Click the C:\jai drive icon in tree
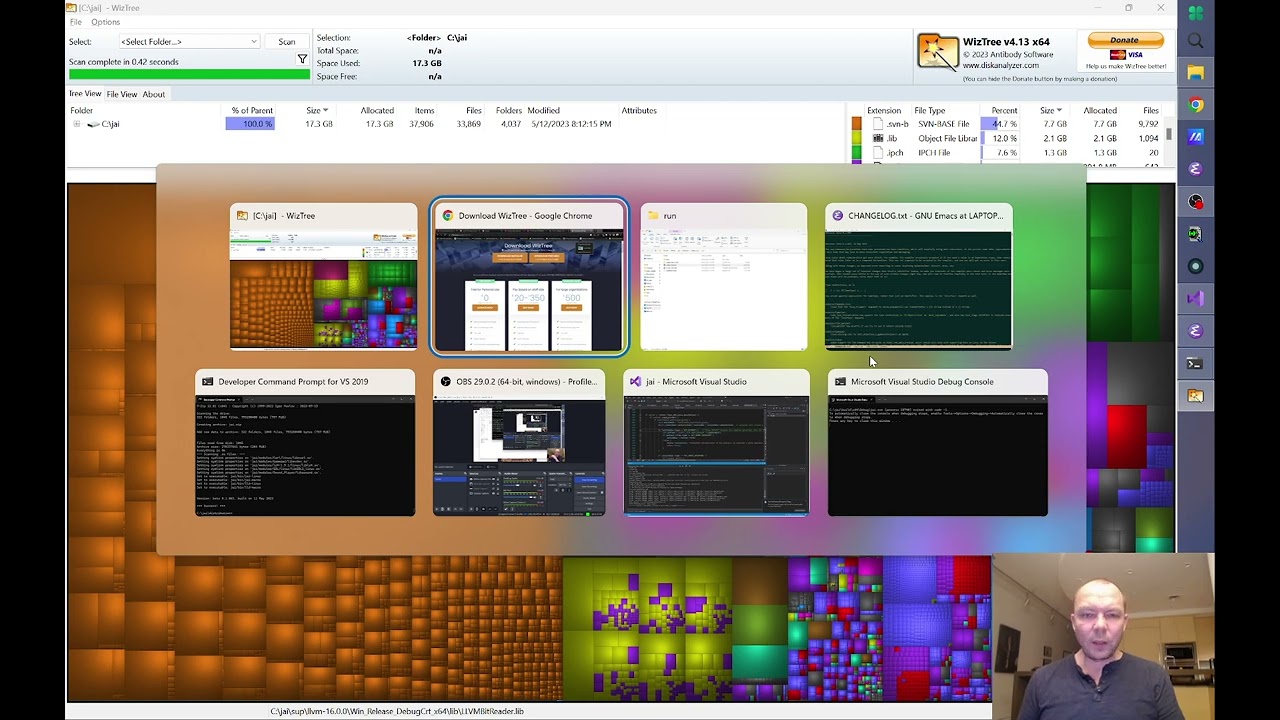 (93, 124)
